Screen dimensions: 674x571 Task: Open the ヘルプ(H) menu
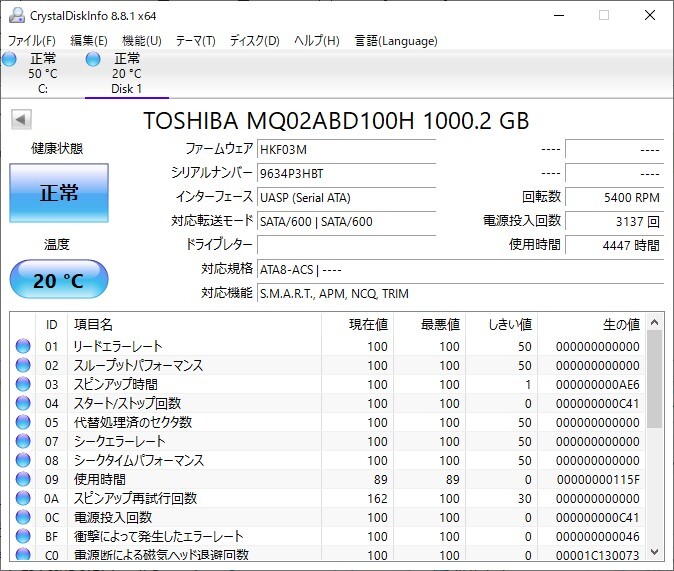tap(317, 41)
